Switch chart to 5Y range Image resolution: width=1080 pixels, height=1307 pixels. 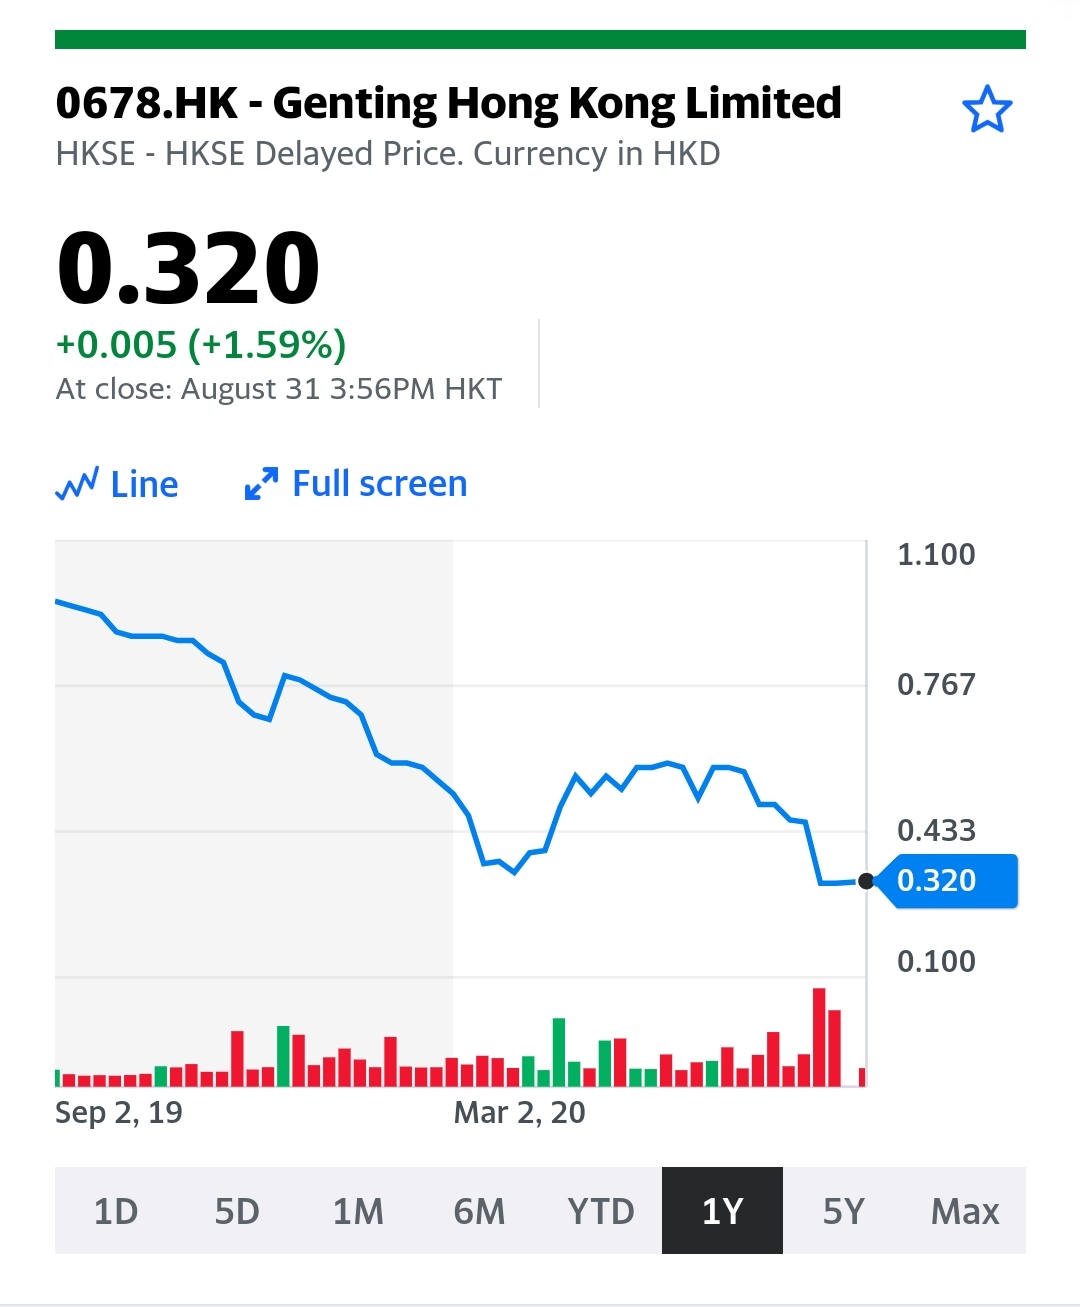843,1211
